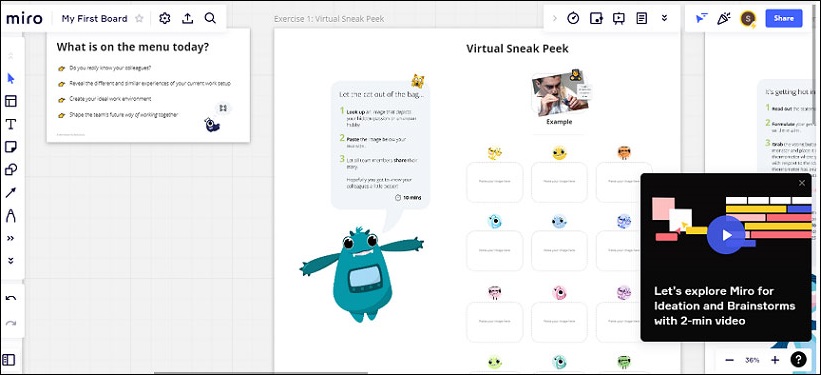Select the Text tool
The width and height of the screenshot is (821, 375).
[x=11, y=124]
